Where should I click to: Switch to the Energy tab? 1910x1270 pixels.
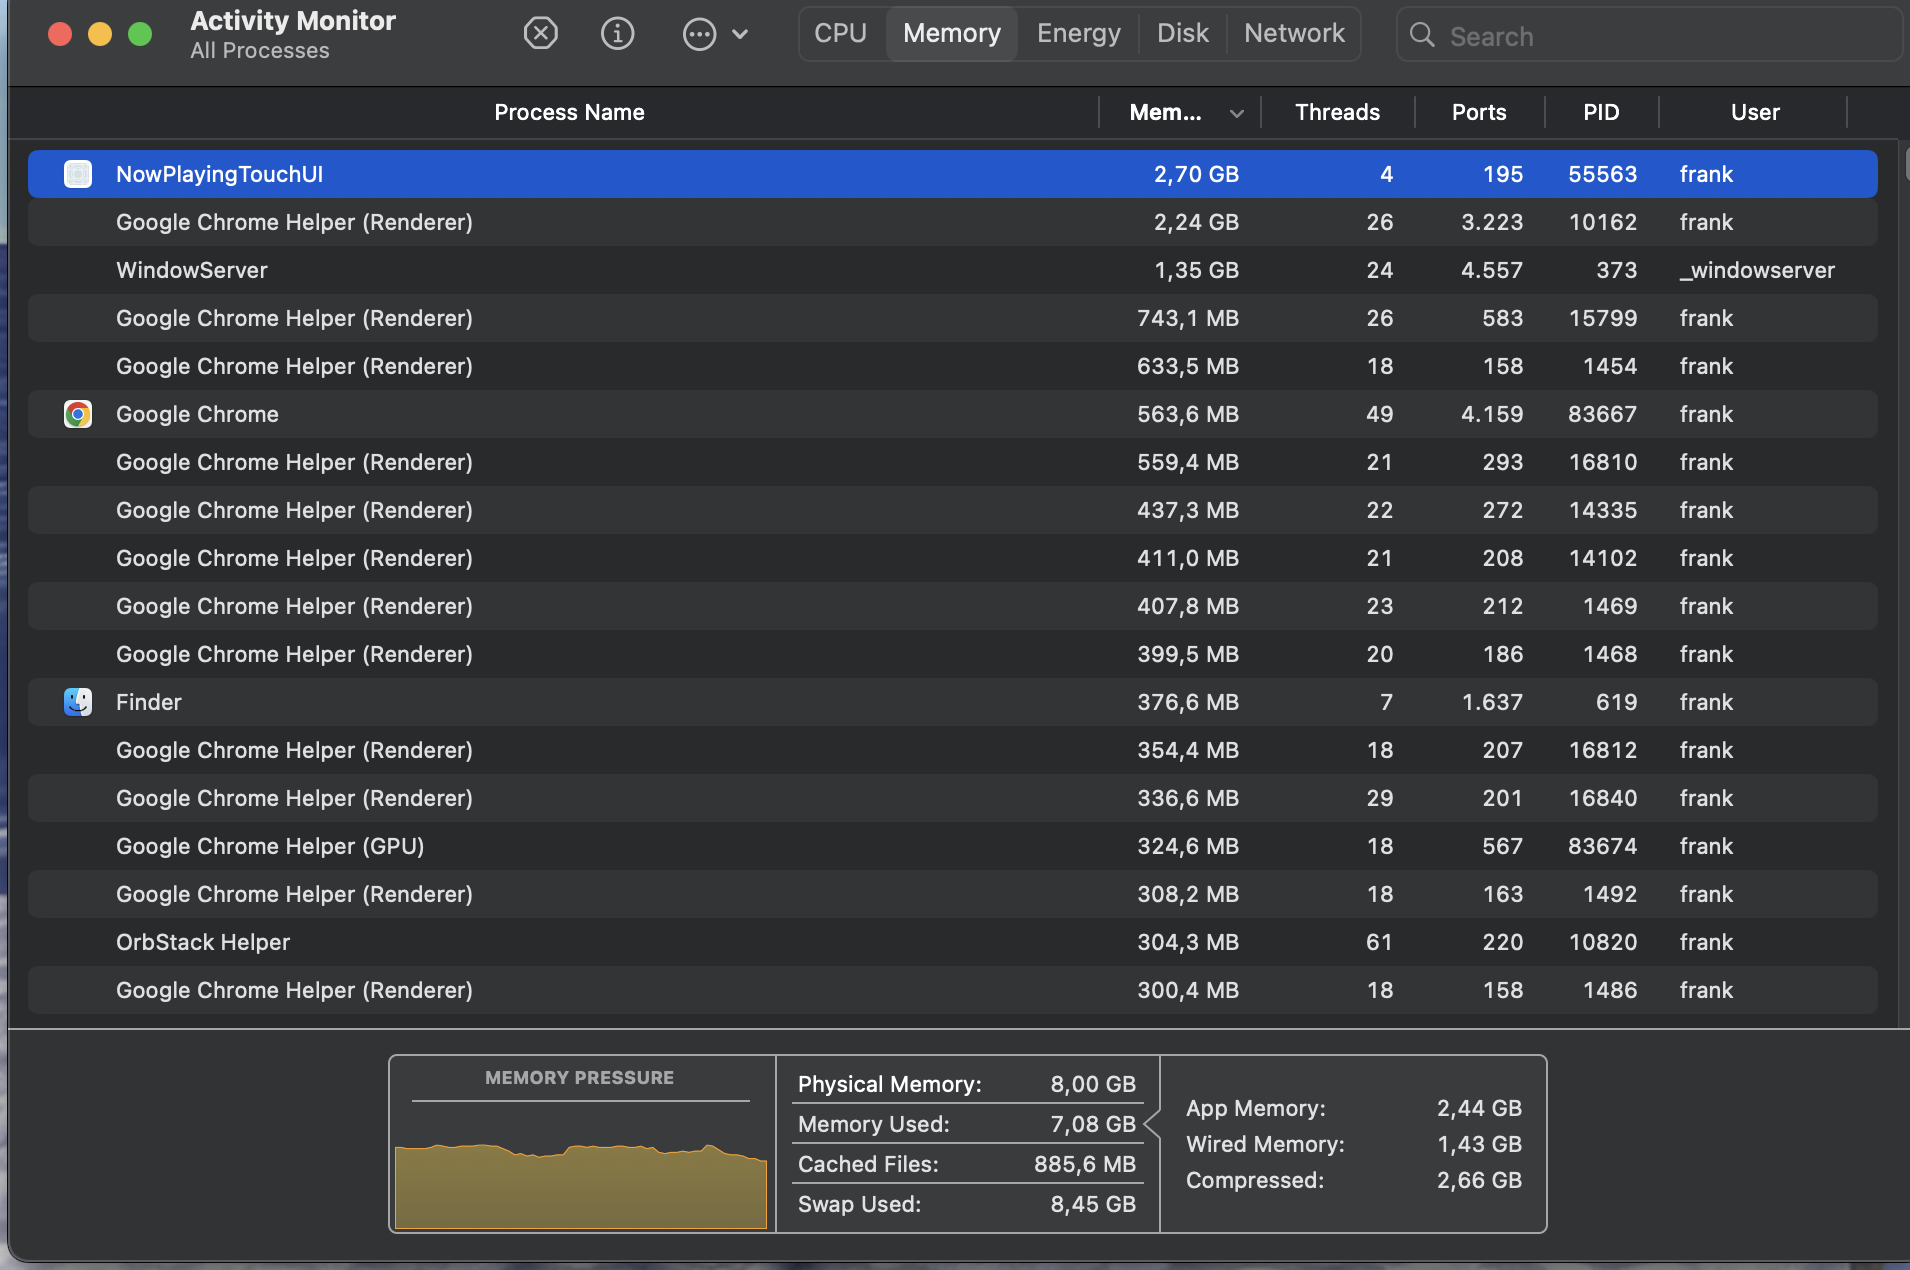(x=1078, y=34)
